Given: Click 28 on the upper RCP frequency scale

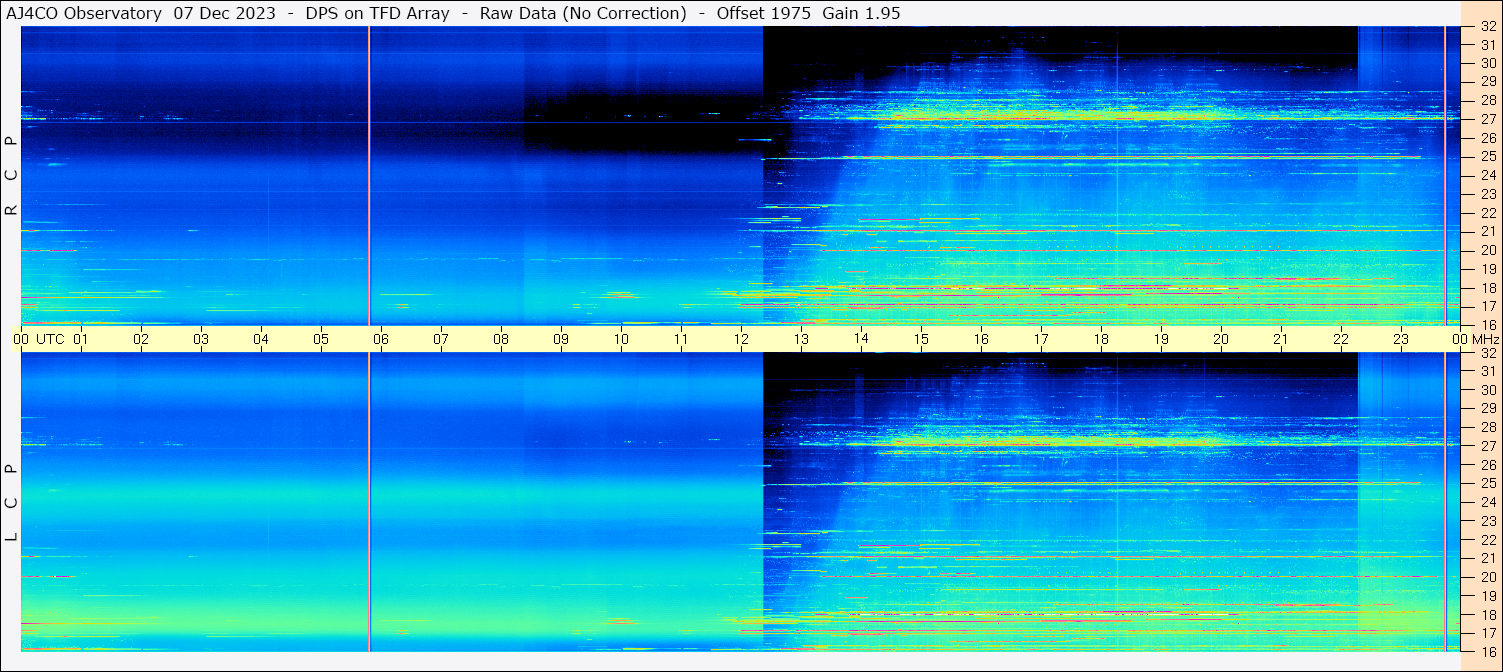Looking at the screenshot, I should [1487, 100].
